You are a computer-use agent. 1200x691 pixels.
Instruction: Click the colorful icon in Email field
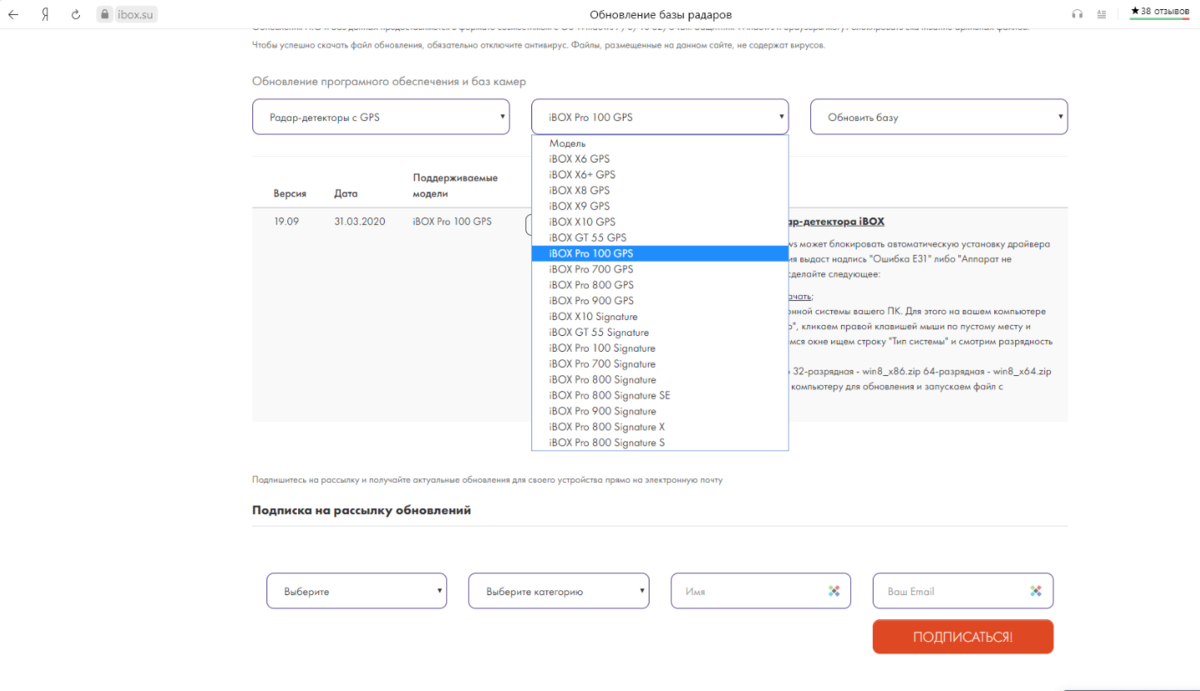(x=1036, y=591)
